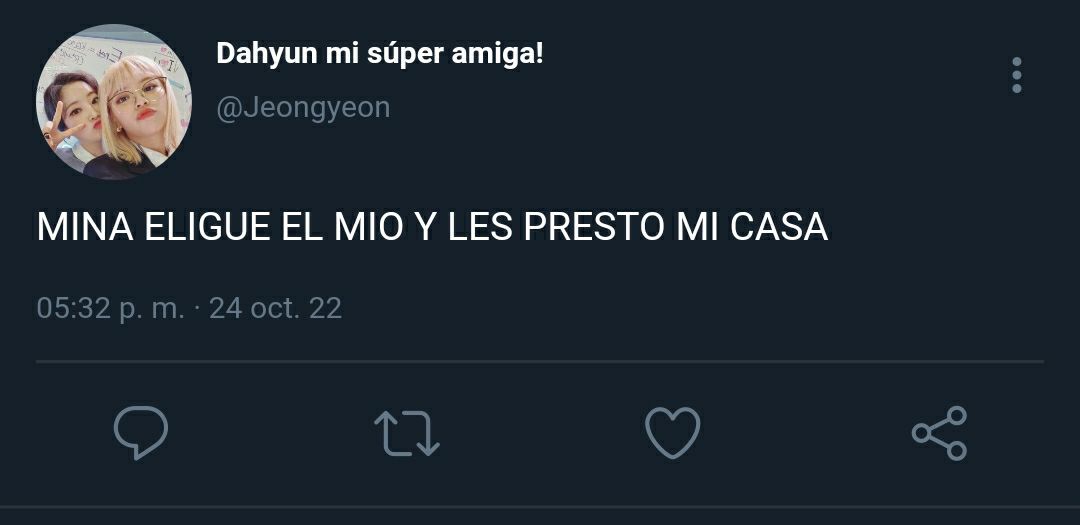
Task: Toggle retweet on for this post
Action: coord(406,433)
